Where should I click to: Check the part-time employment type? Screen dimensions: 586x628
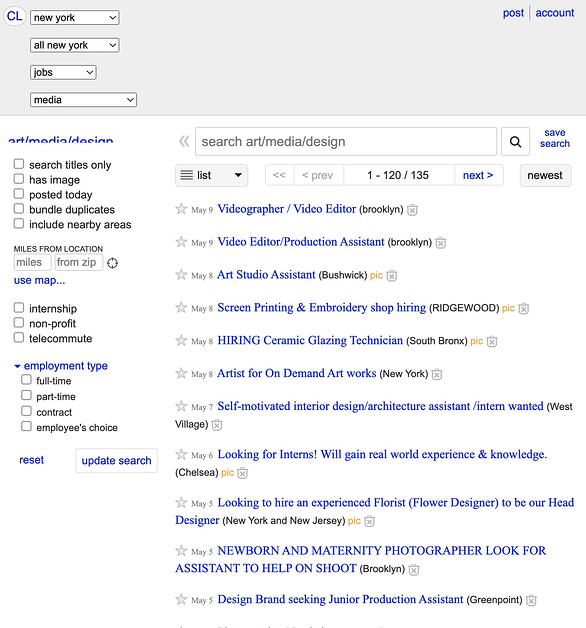[x=26, y=395]
